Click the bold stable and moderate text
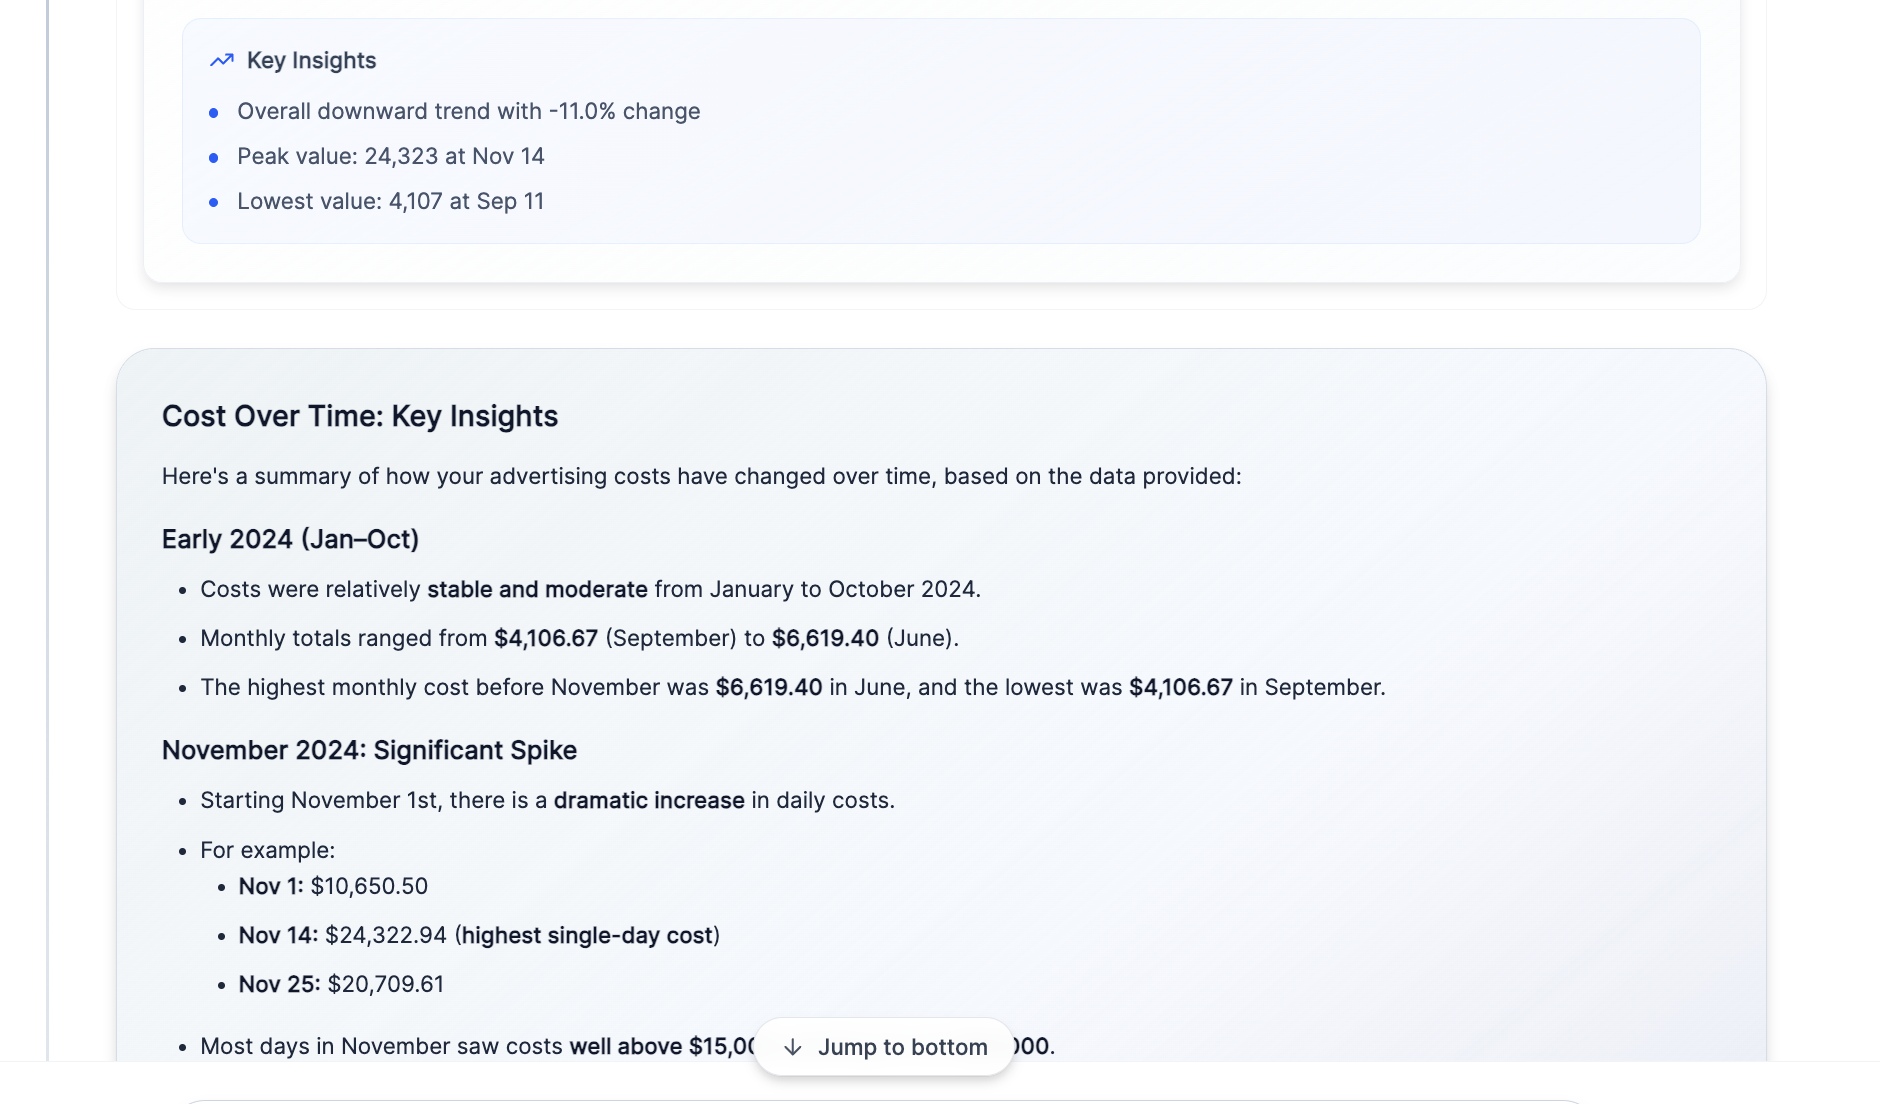Screen dimensions: 1880x1104 [537, 589]
